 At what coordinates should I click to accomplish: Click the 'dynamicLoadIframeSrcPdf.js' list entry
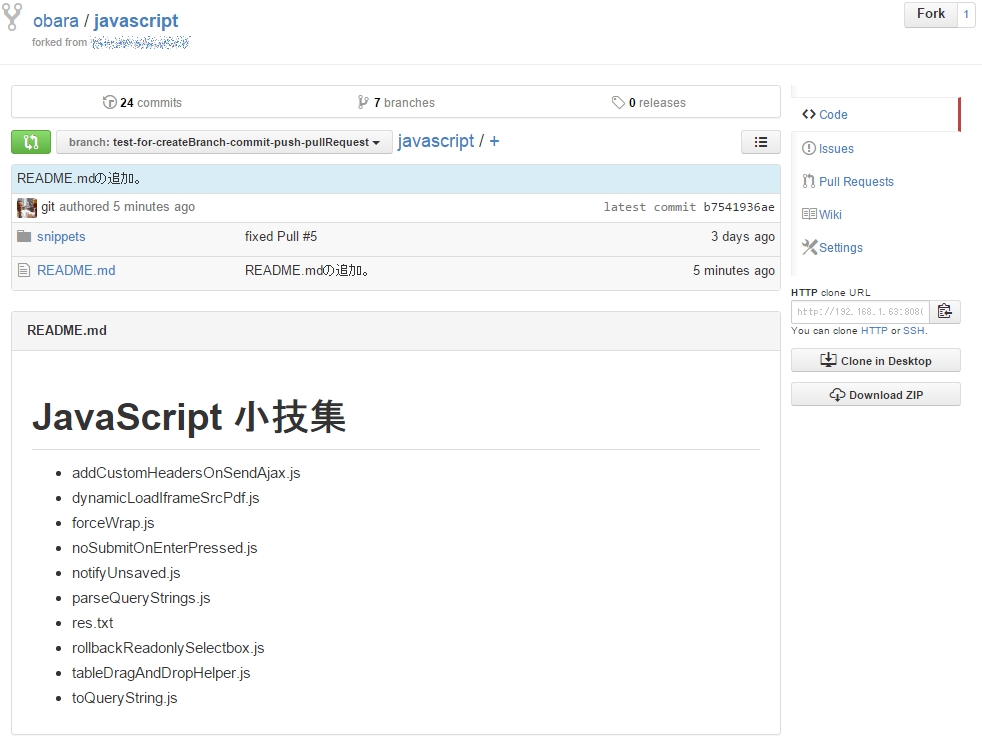pos(165,498)
